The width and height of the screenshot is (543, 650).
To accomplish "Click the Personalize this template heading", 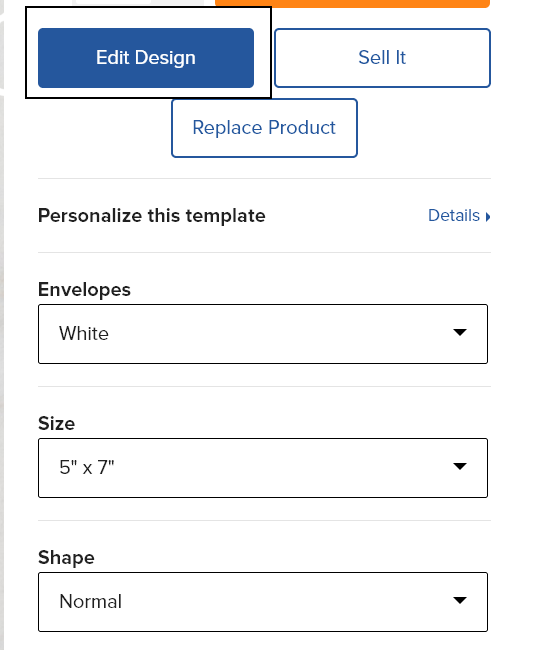I will pos(152,216).
